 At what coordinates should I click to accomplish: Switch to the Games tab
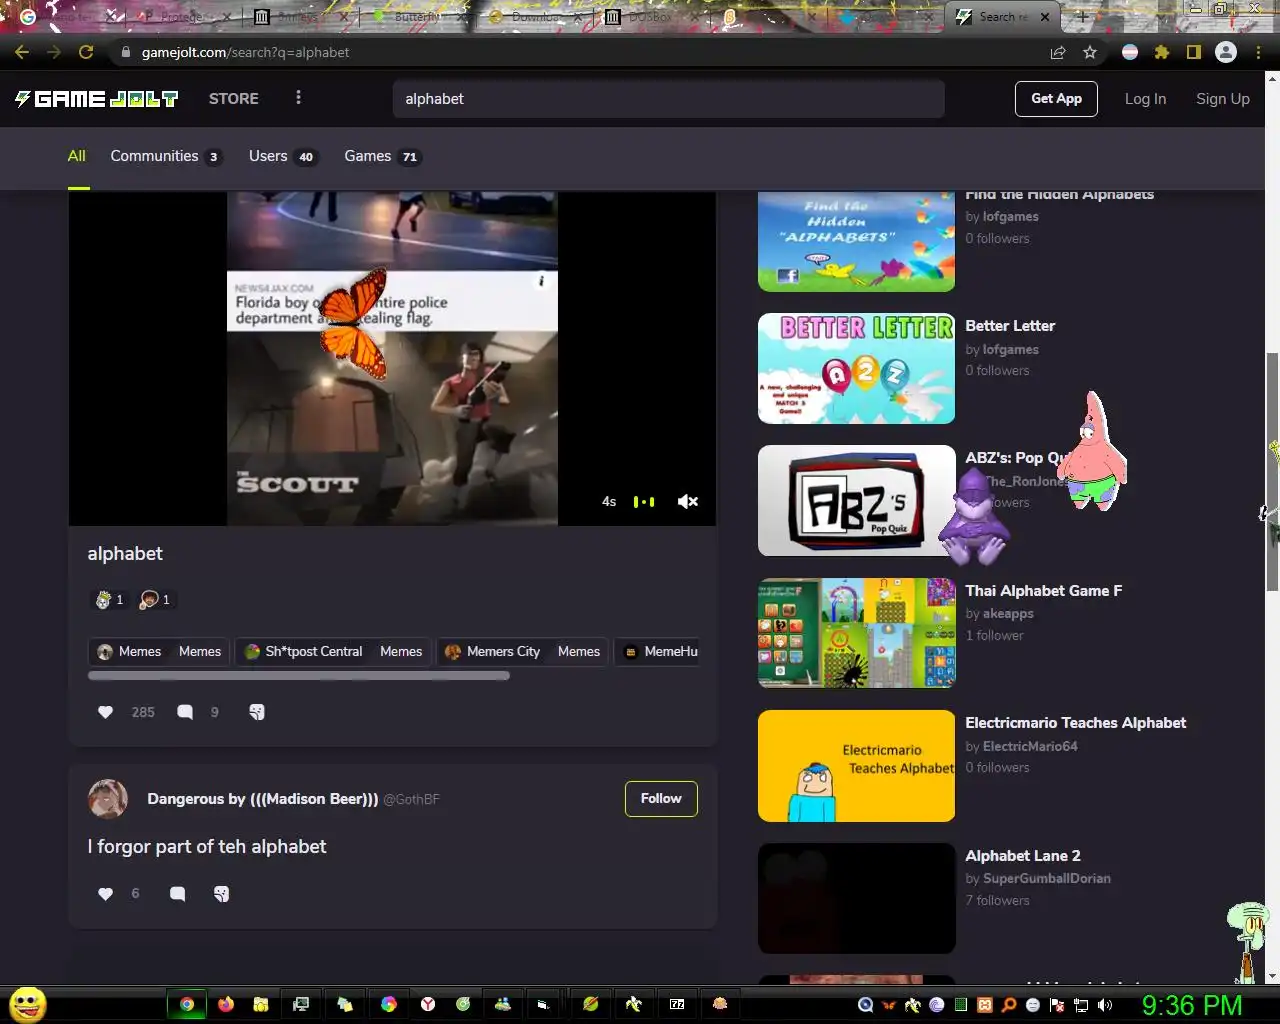[382, 156]
